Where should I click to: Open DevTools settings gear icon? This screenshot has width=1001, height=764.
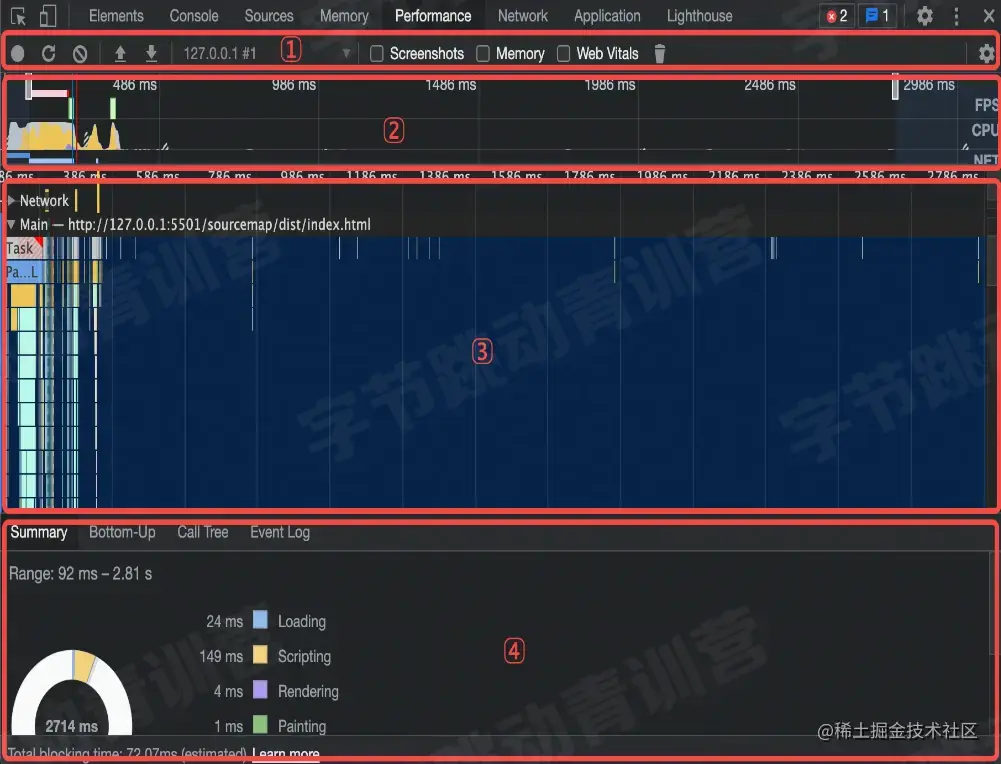(924, 16)
